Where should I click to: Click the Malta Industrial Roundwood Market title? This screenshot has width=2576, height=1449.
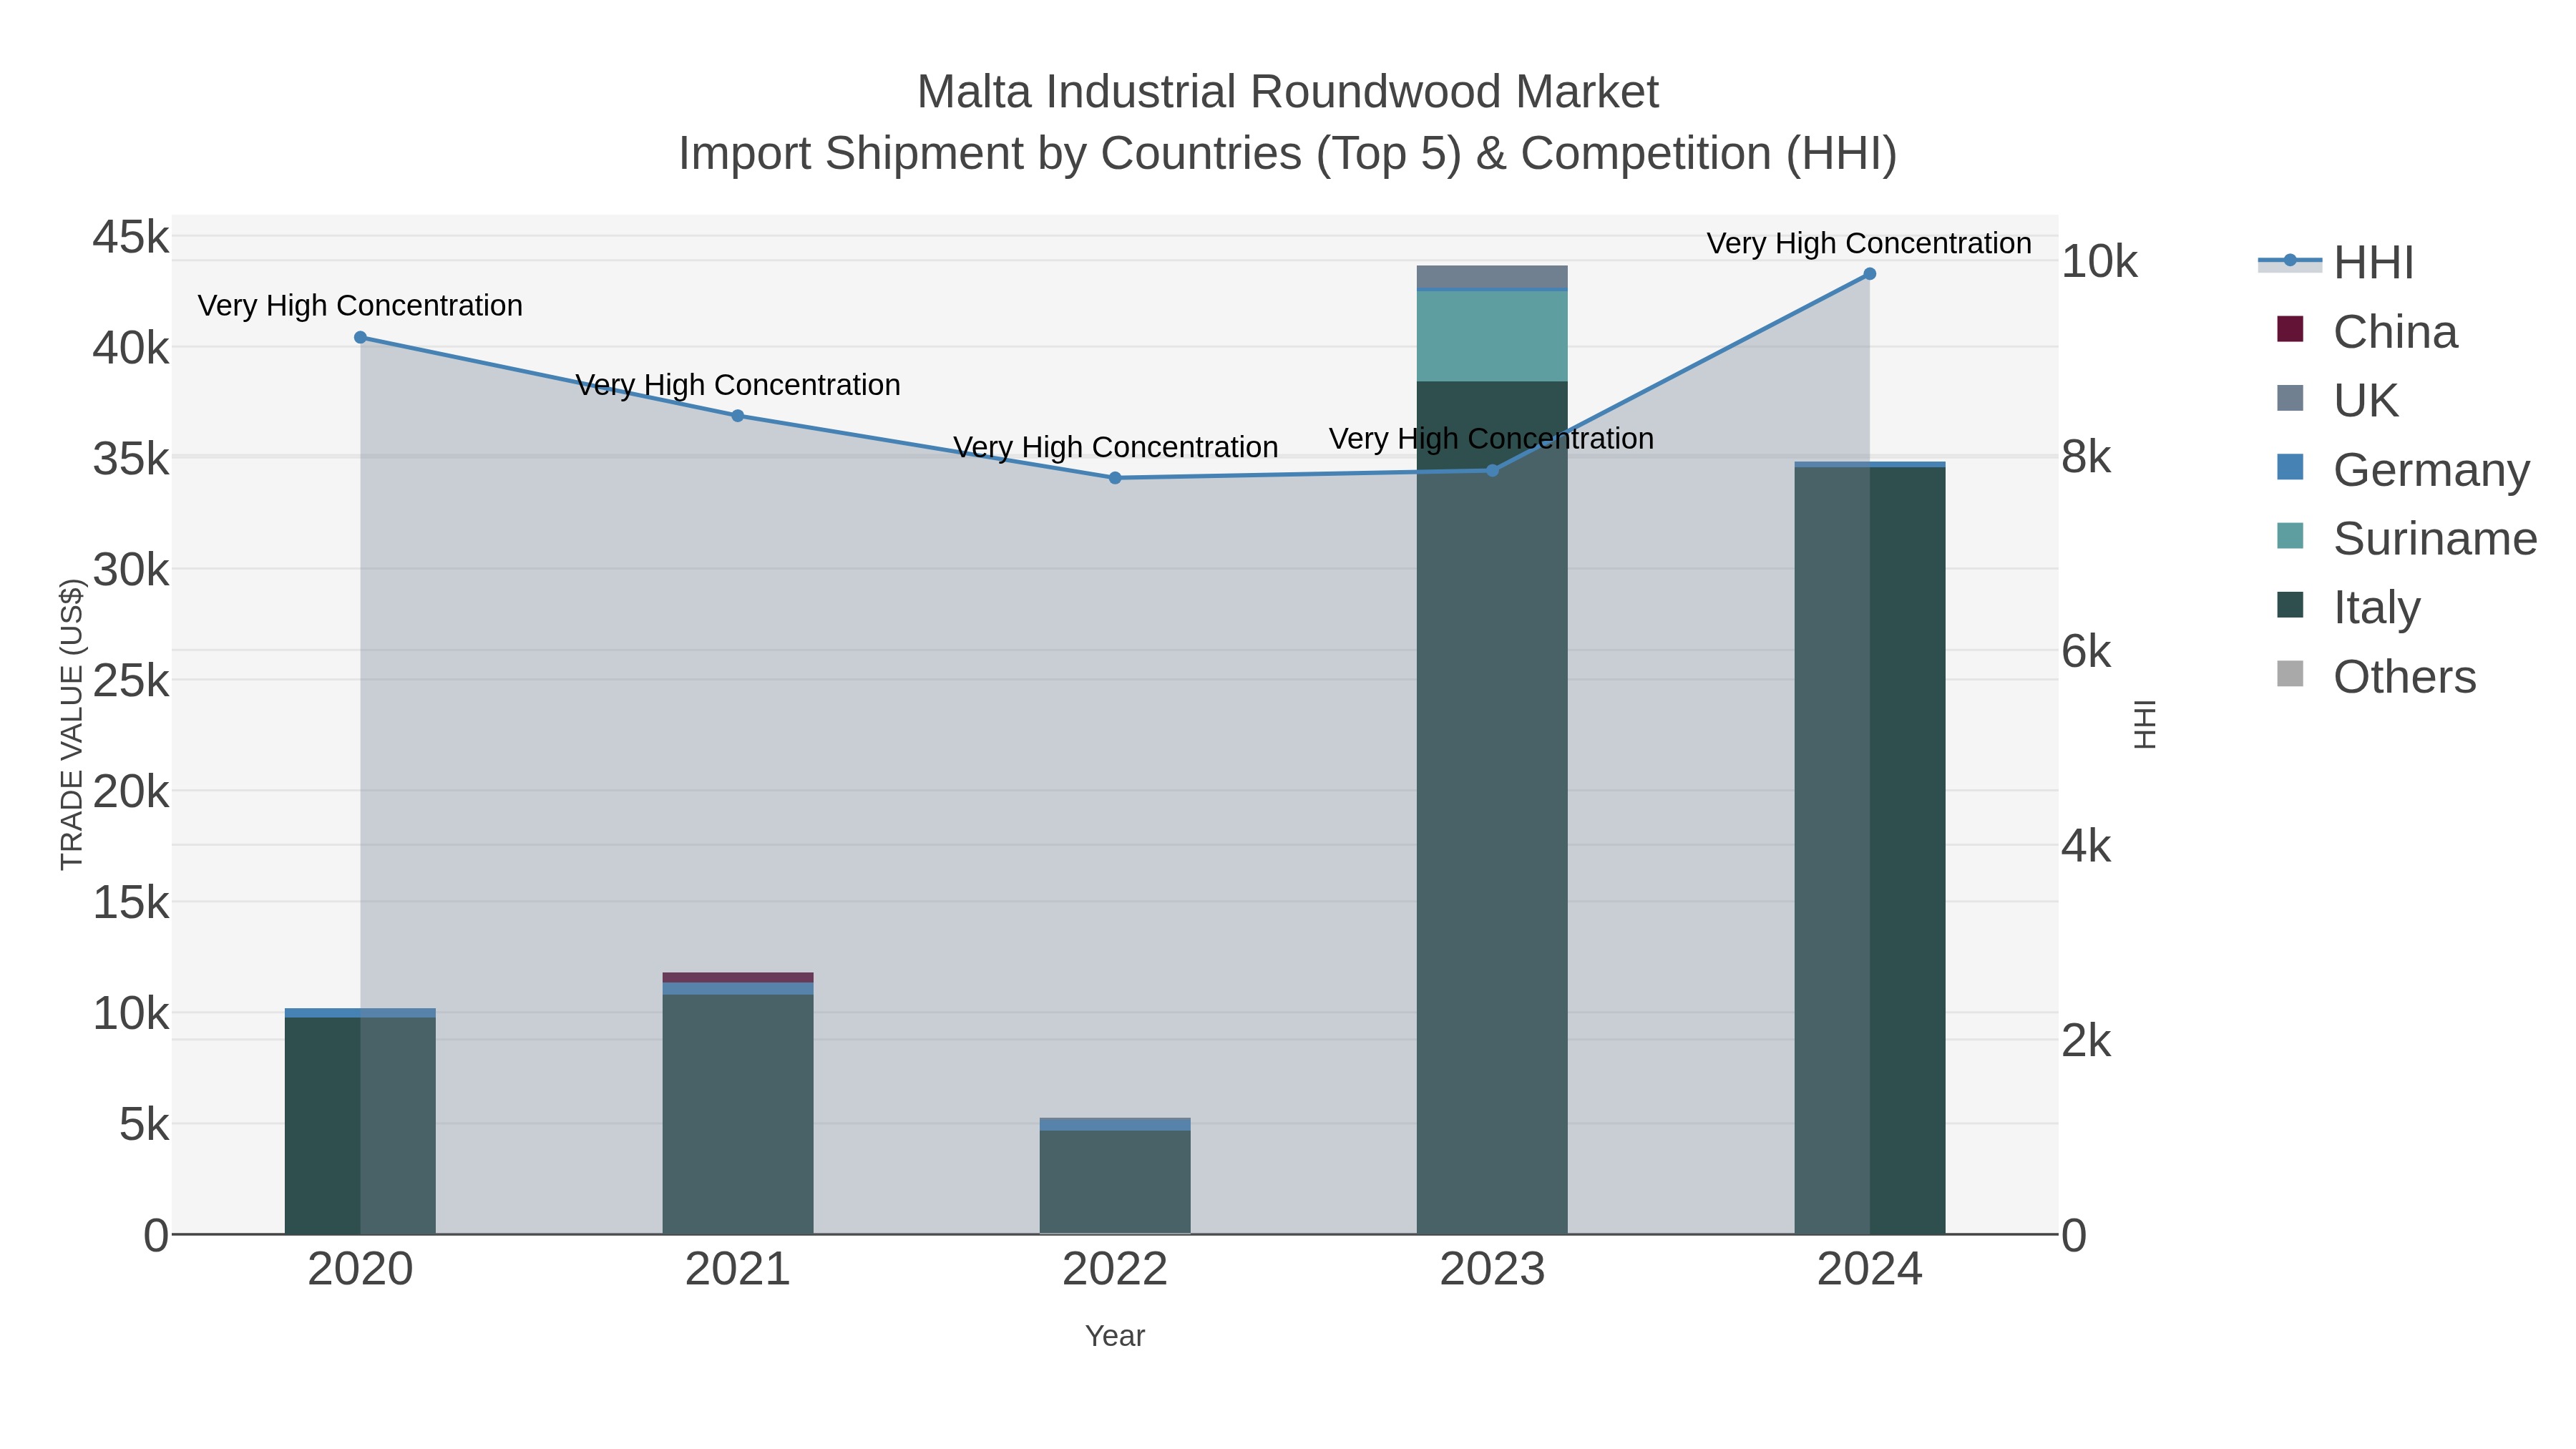[x=1288, y=92]
